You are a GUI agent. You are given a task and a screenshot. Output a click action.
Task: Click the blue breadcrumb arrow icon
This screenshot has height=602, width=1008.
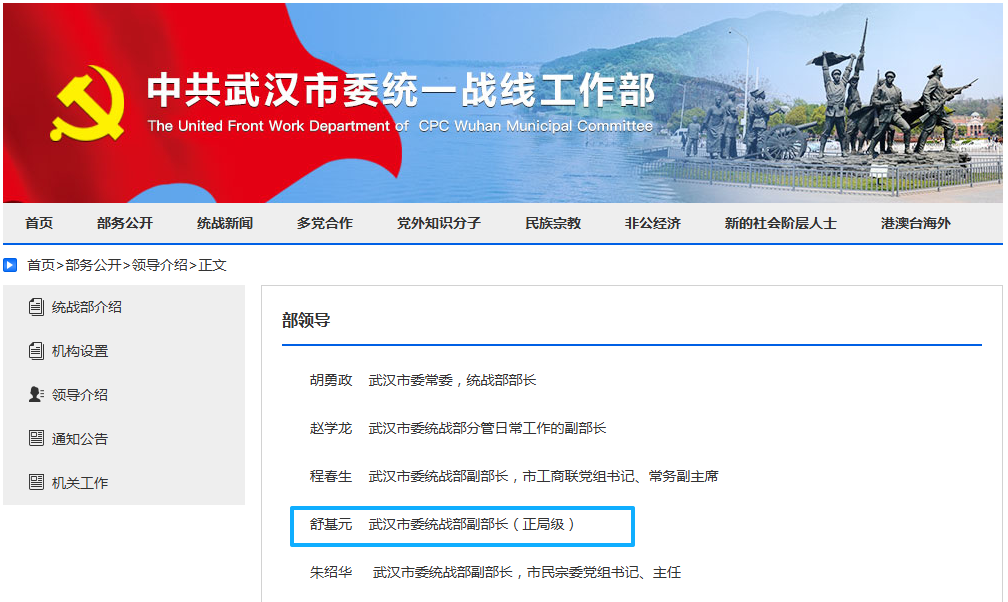[x=10, y=265]
